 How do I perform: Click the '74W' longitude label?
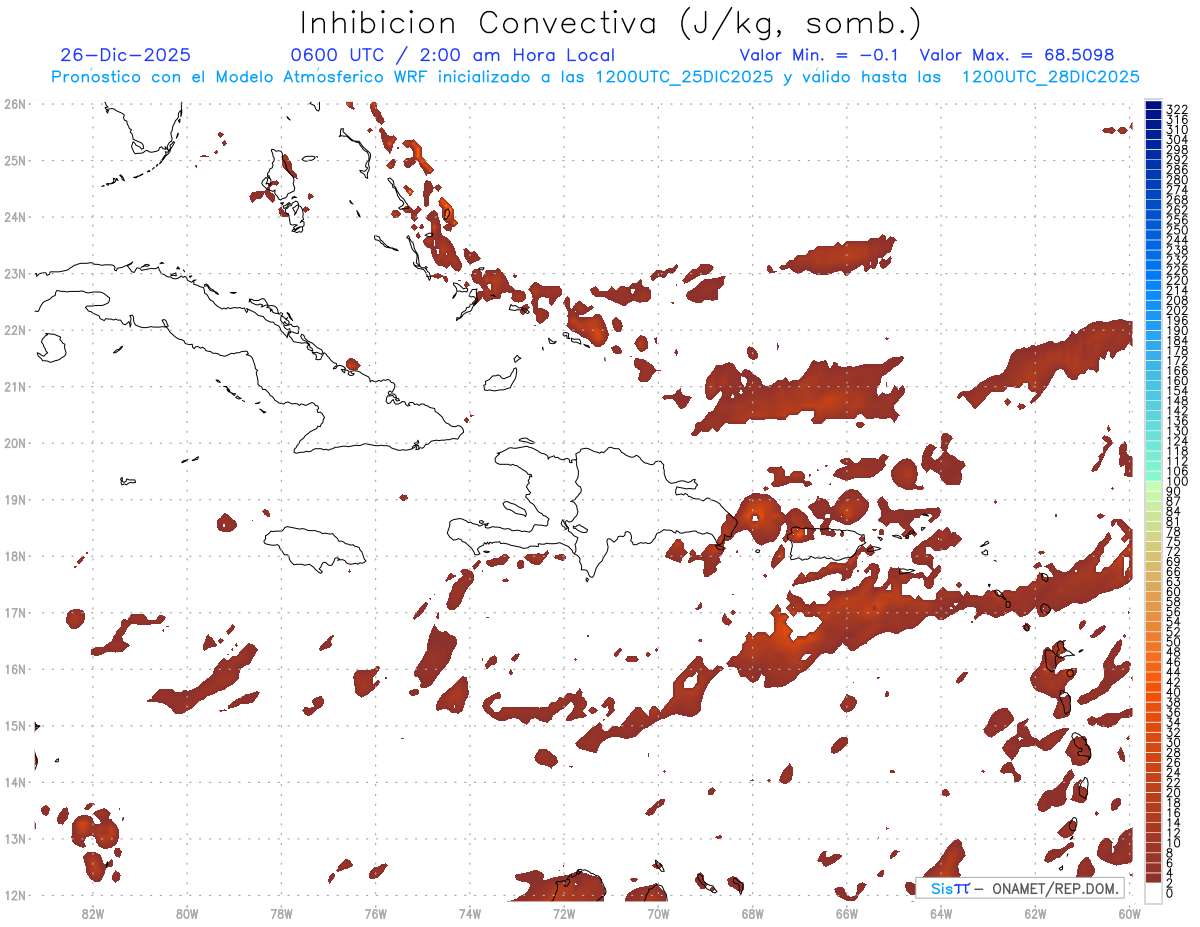pyautogui.click(x=470, y=913)
